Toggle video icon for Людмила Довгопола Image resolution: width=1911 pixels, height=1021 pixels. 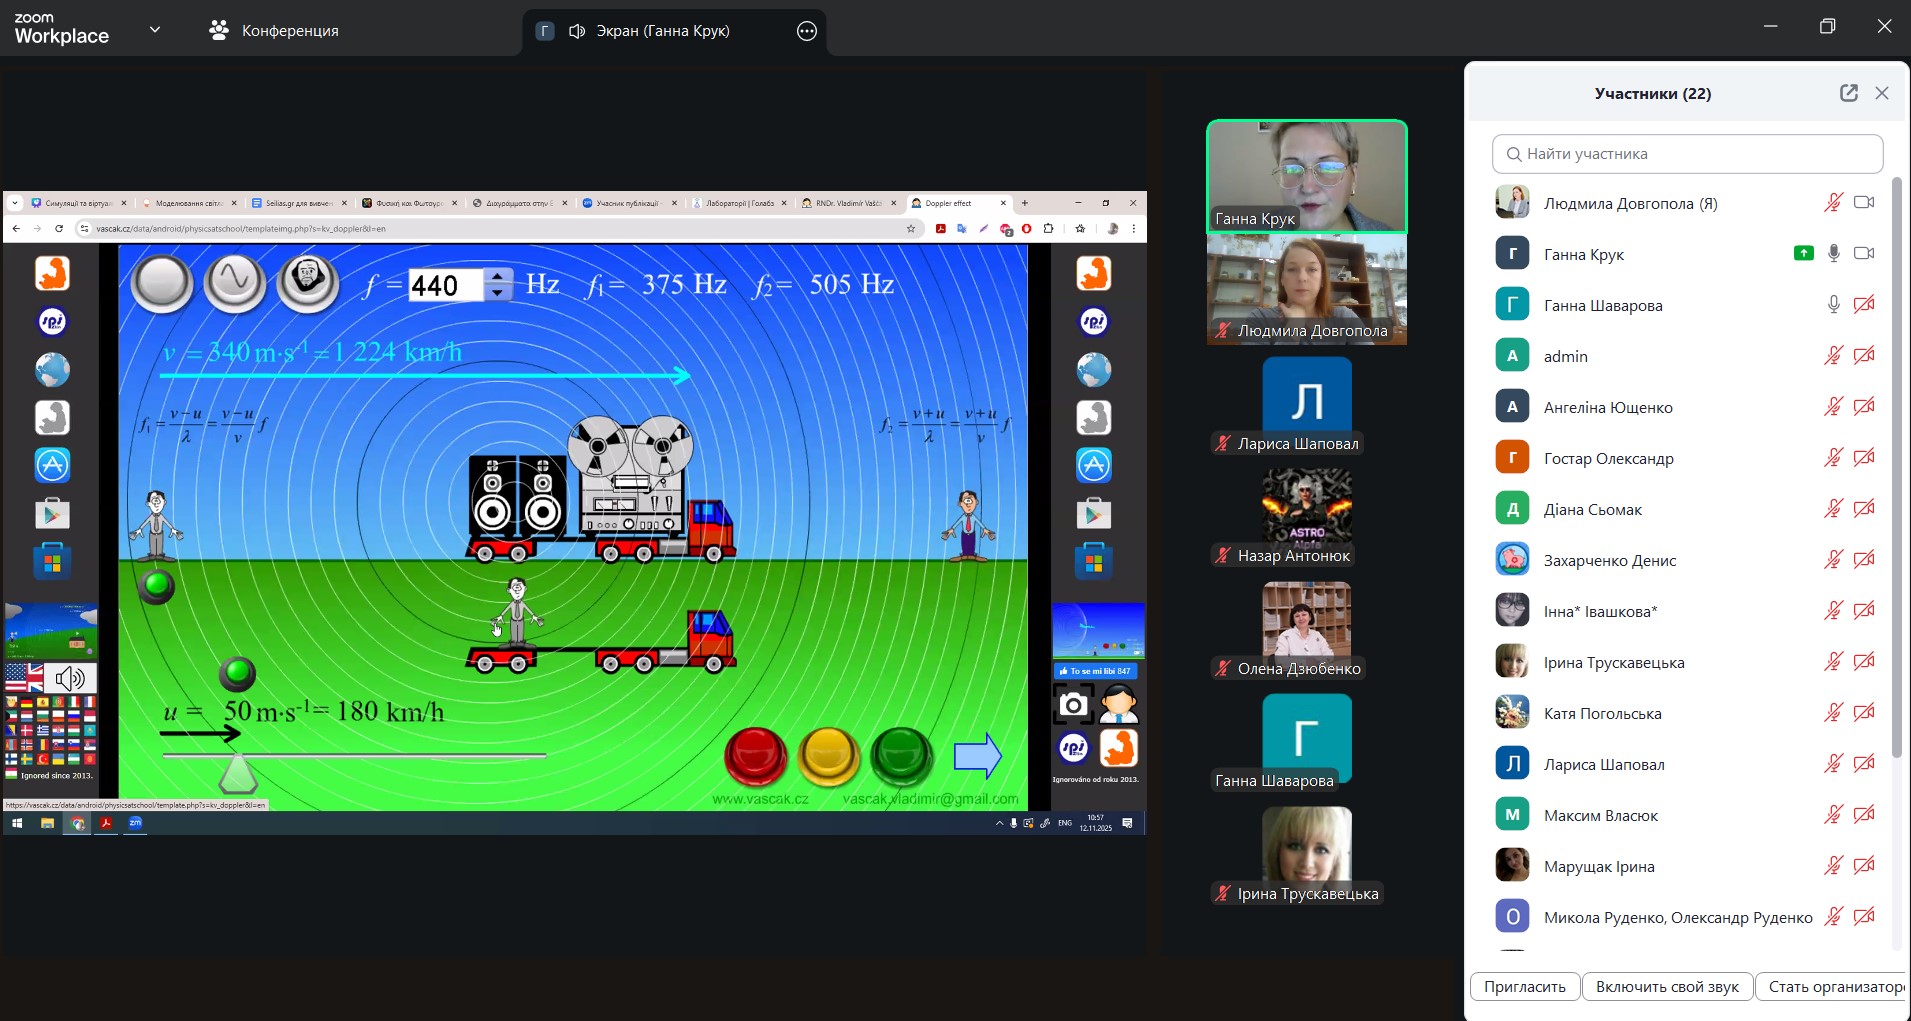[1864, 203]
